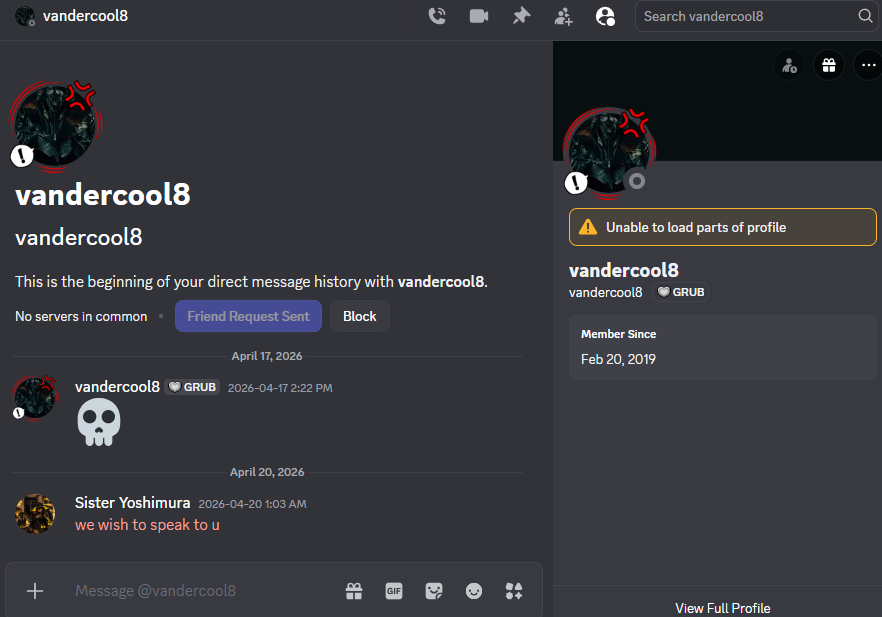Click the "we wish to speak to u" message

point(147,525)
